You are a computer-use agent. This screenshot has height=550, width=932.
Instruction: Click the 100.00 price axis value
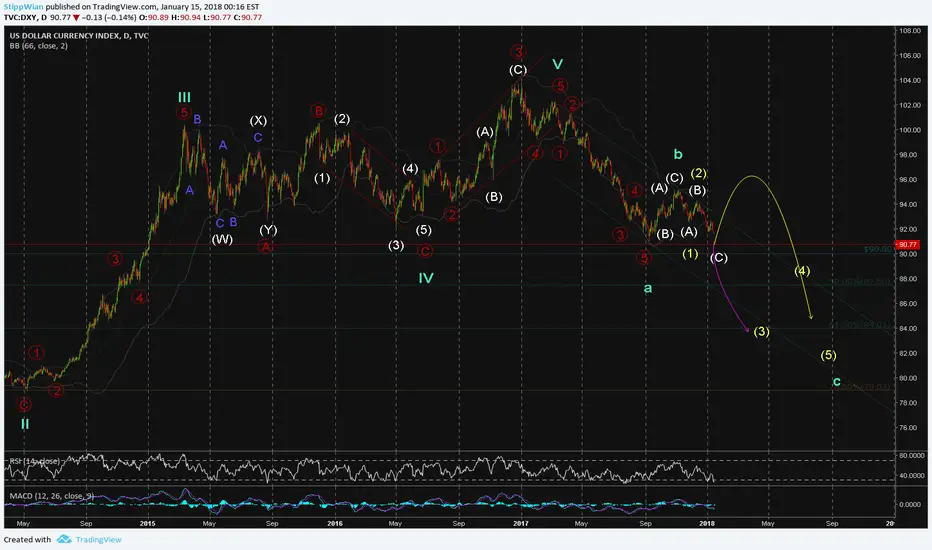point(909,130)
